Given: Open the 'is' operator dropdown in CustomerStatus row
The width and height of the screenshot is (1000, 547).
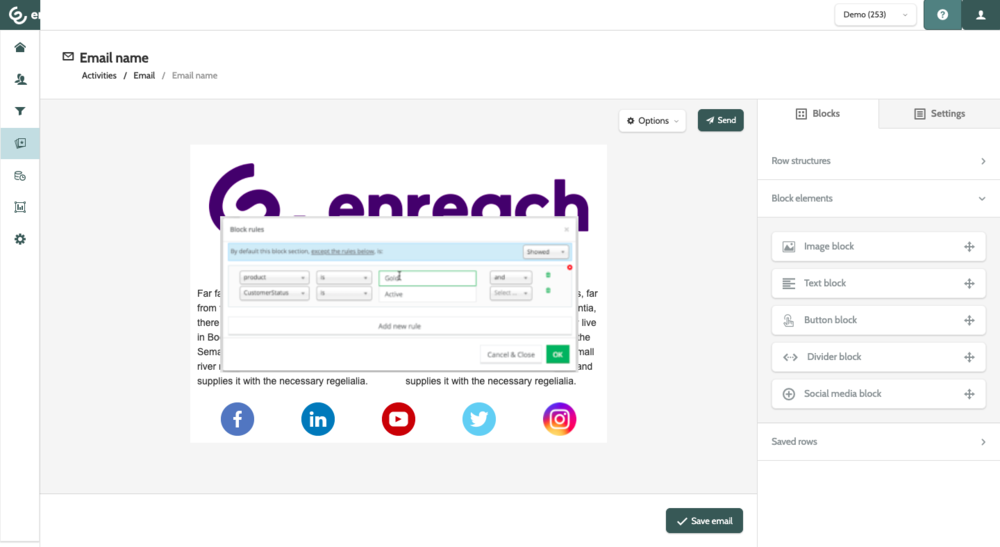Looking at the screenshot, I should click(344, 293).
